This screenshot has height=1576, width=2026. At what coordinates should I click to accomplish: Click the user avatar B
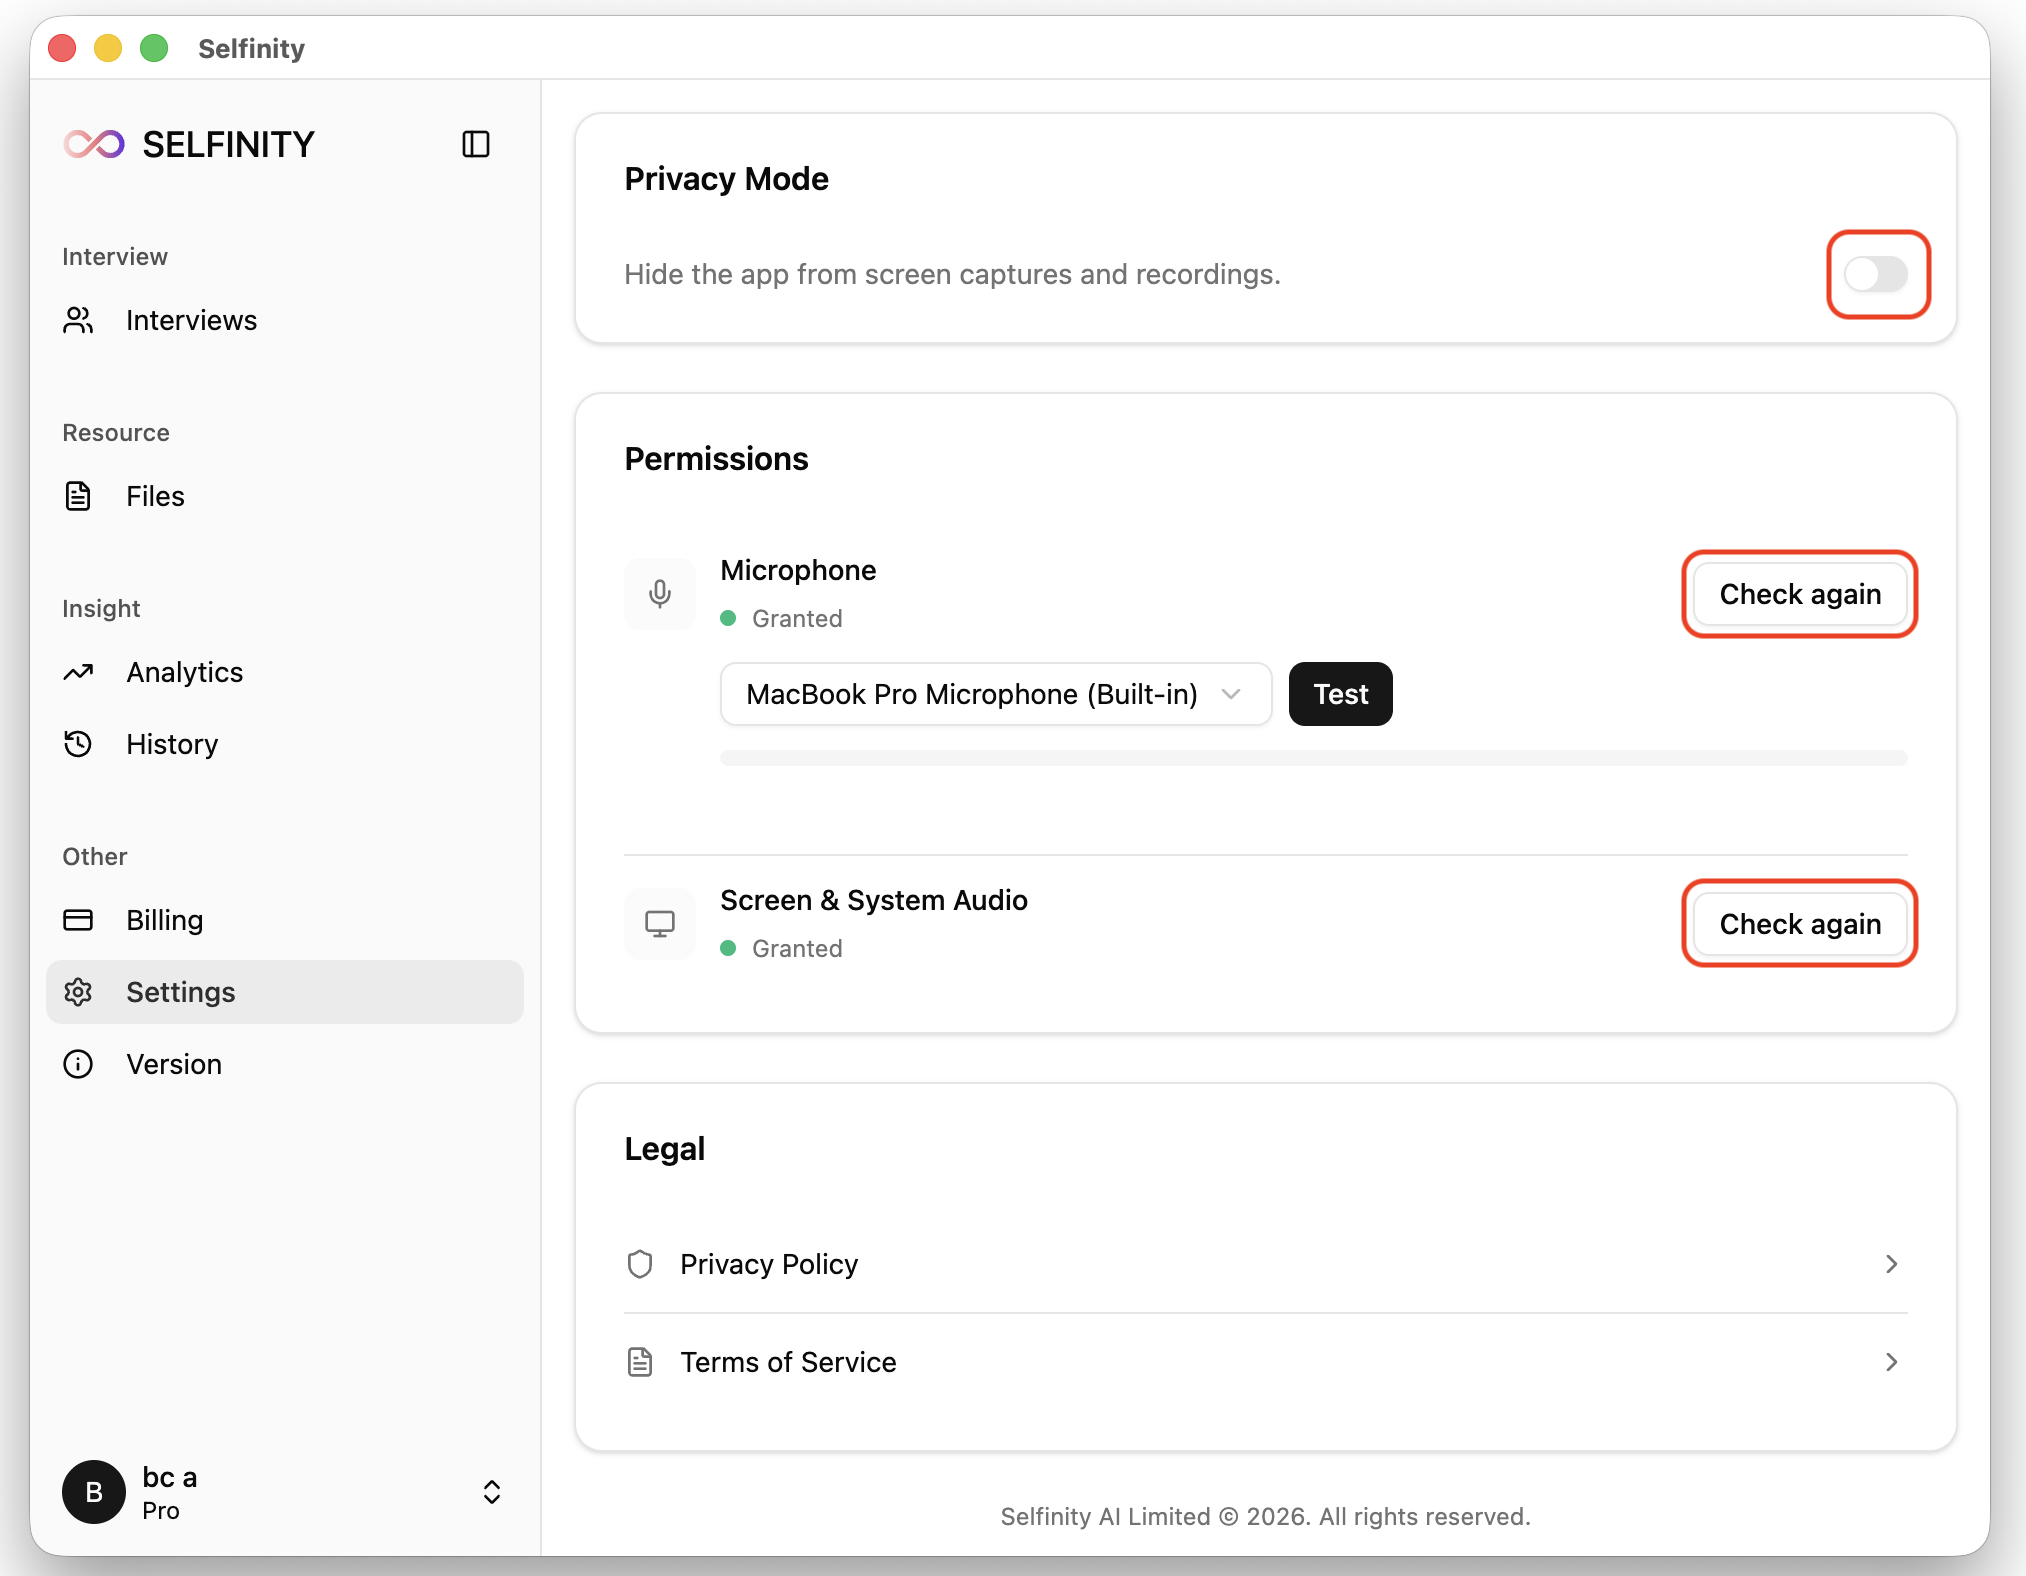tap(94, 1492)
